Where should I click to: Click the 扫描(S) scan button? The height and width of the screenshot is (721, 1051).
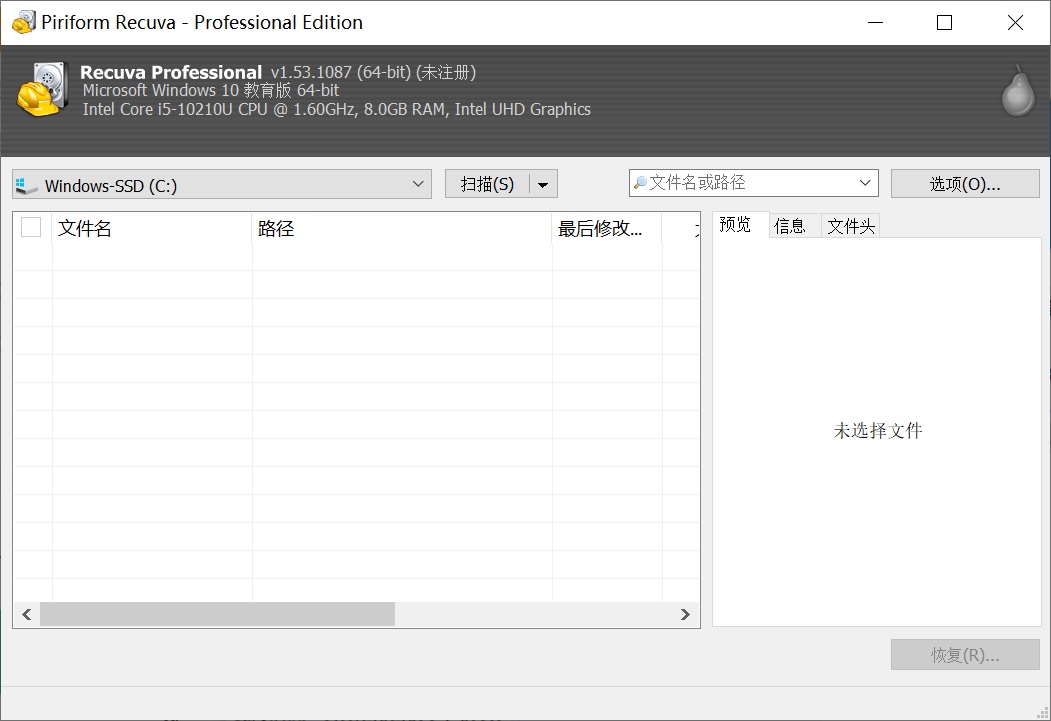tap(487, 184)
